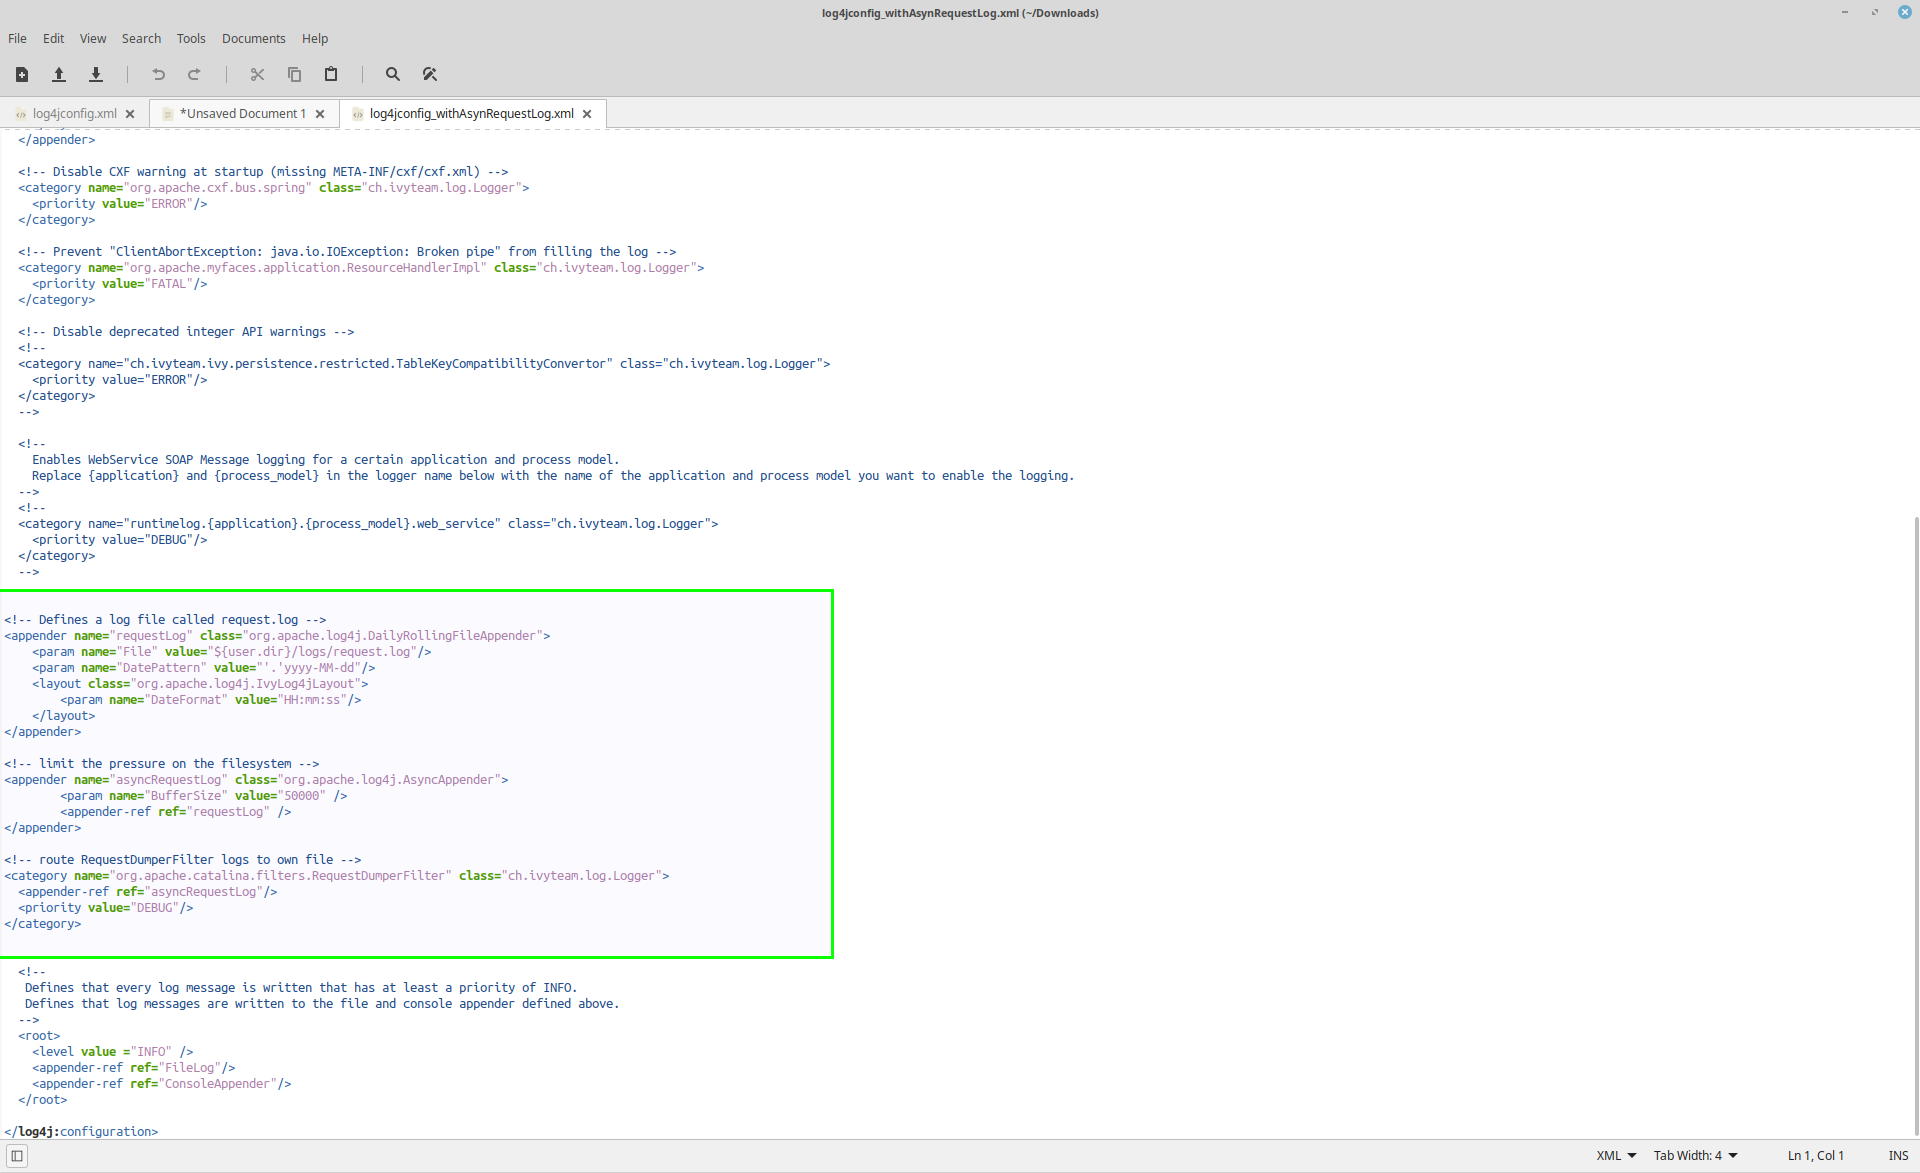Close the log4jconfig_withAsynRequestLog.xml tab
The height and width of the screenshot is (1173, 1920).
coord(587,114)
